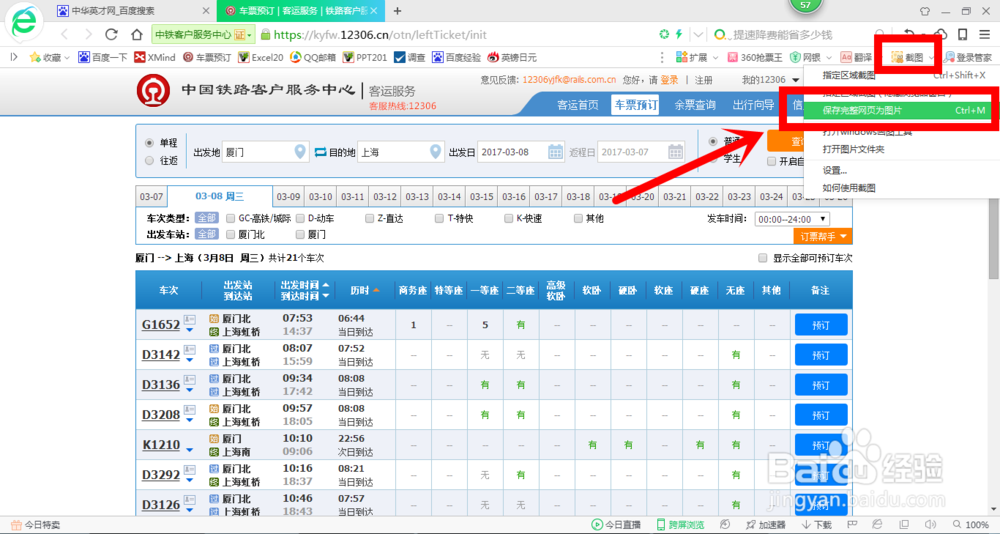Open the PPT201 bookmark
The height and width of the screenshot is (534, 1000).
pyautogui.click(x=365, y=57)
